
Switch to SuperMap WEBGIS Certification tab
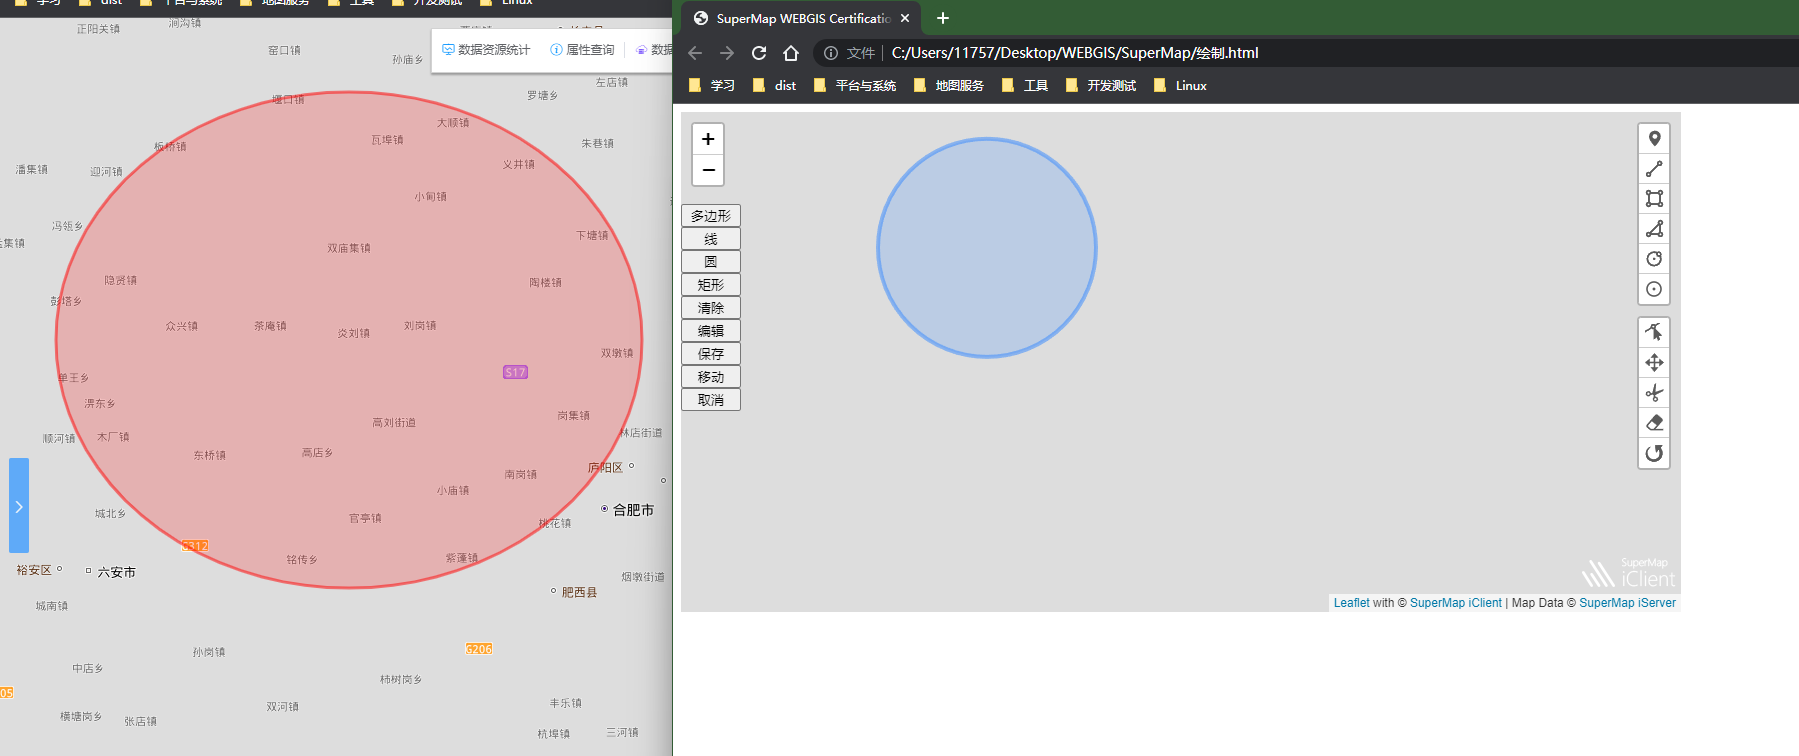click(x=802, y=18)
